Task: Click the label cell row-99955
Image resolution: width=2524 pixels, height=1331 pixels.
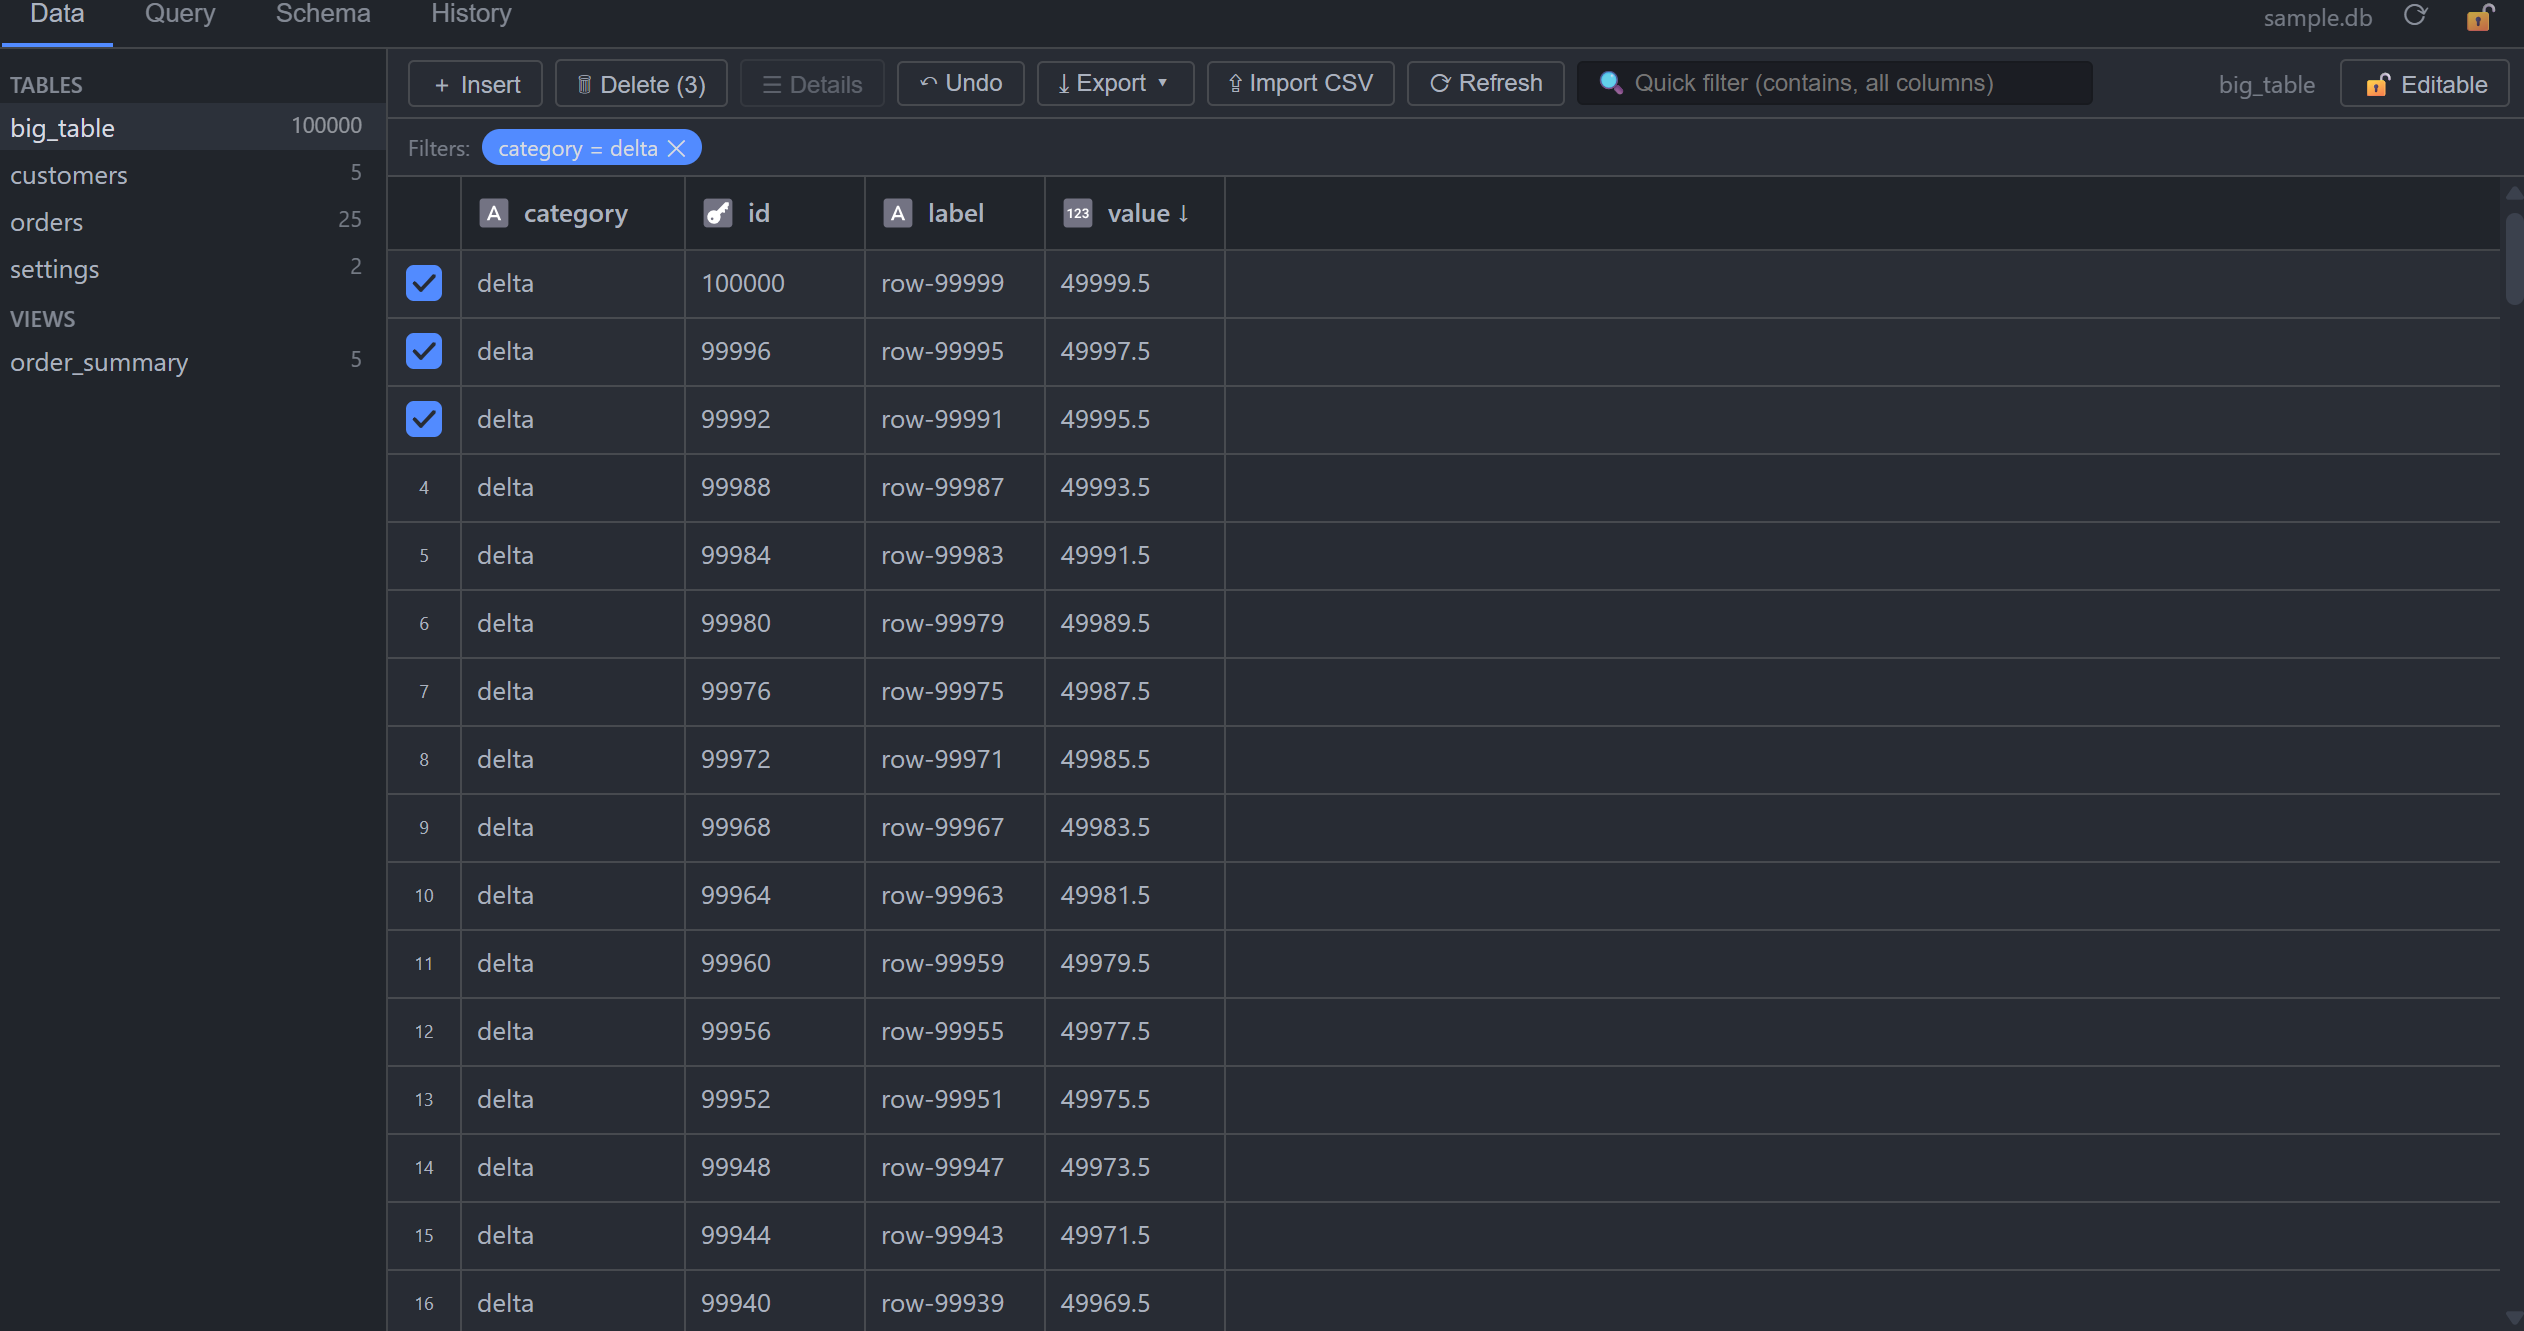Action: click(x=955, y=1032)
